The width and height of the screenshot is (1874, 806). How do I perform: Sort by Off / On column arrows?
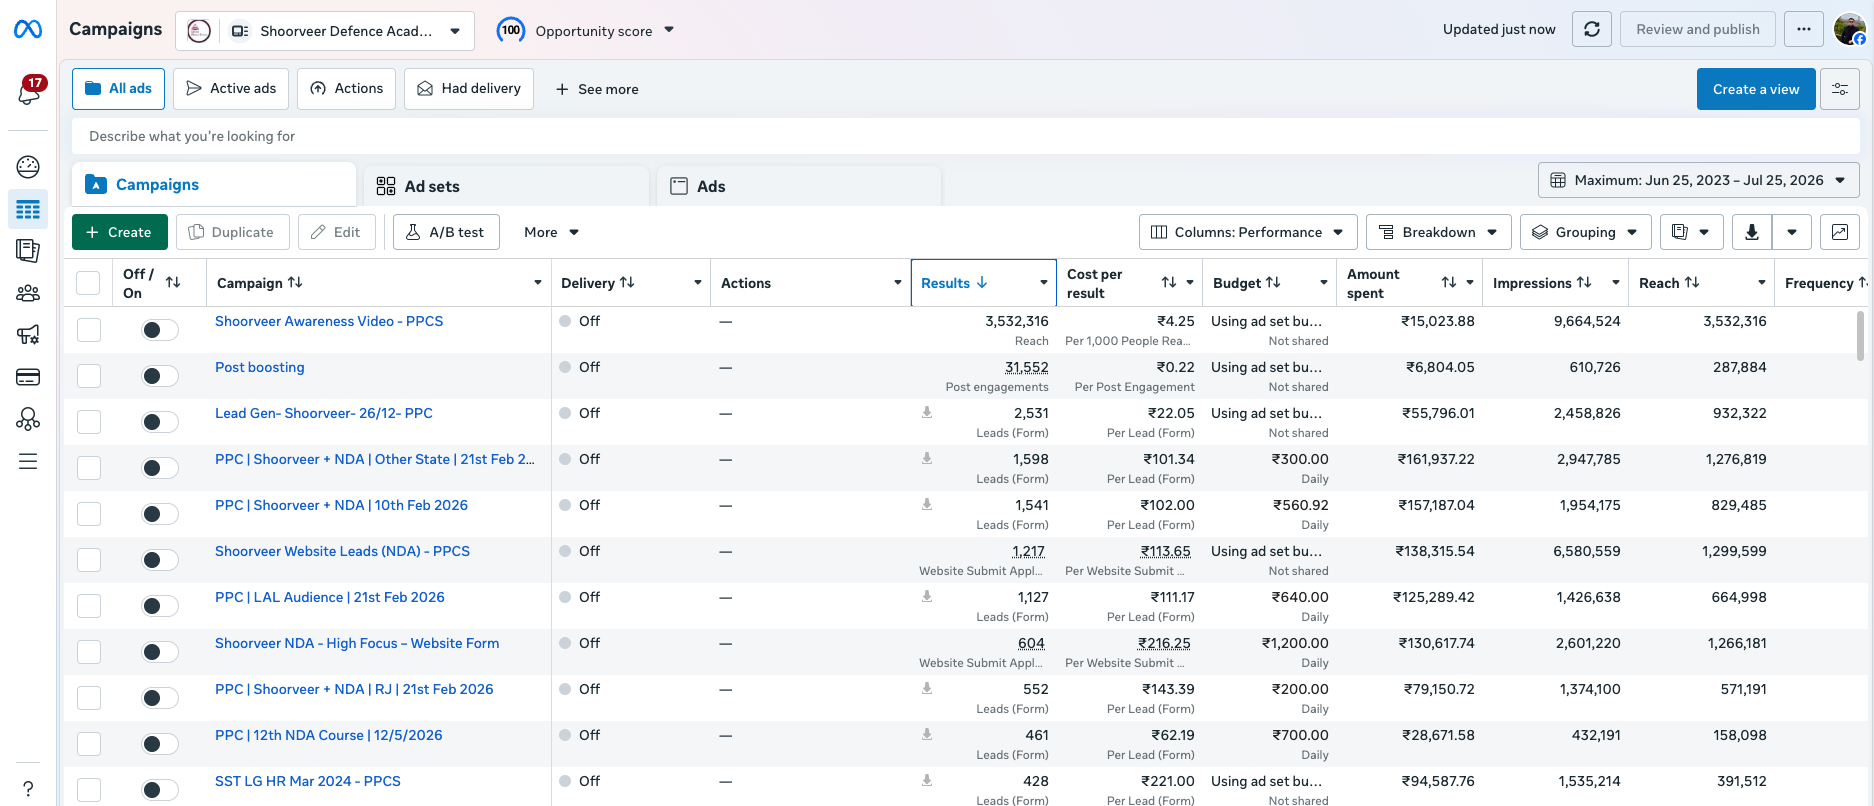tap(173, 282)
